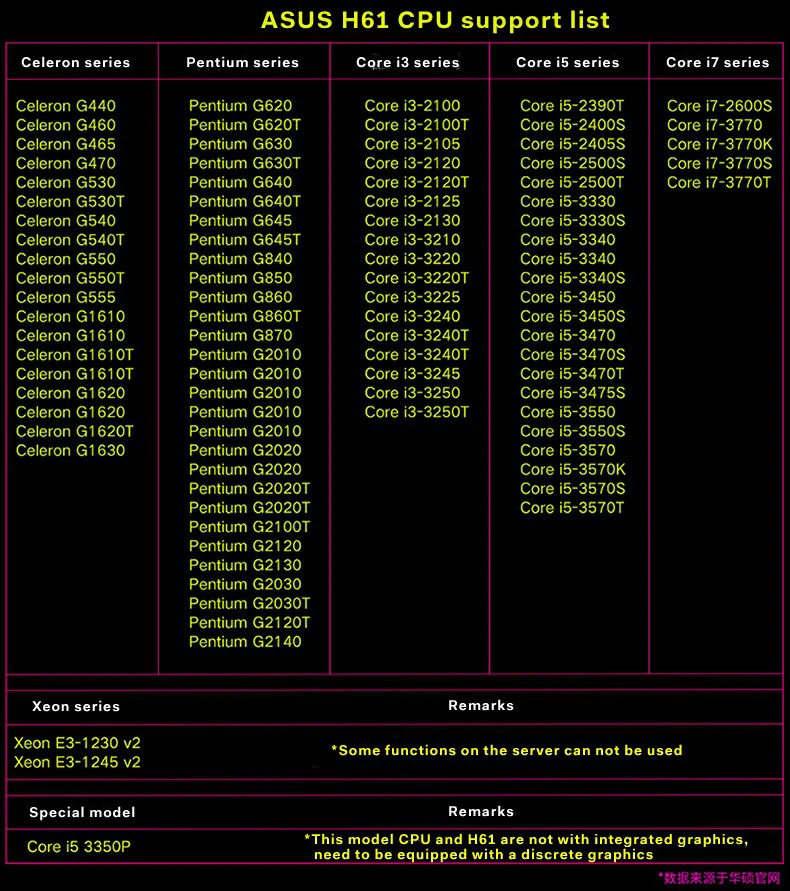The height and width of the screenshot is (891, 790).
Task: Select the discrete graphics remark line
Action: coord(526,847)
